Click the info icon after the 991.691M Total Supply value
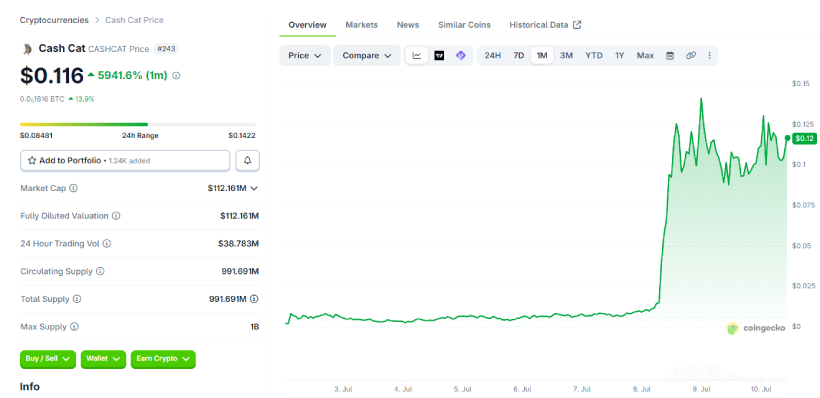 pyautogui.click(x=254, y=299)
